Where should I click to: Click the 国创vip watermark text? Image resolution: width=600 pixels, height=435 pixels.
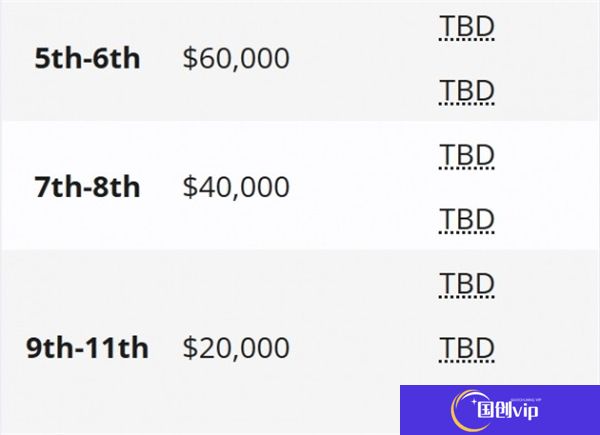[x=508, y=411]
